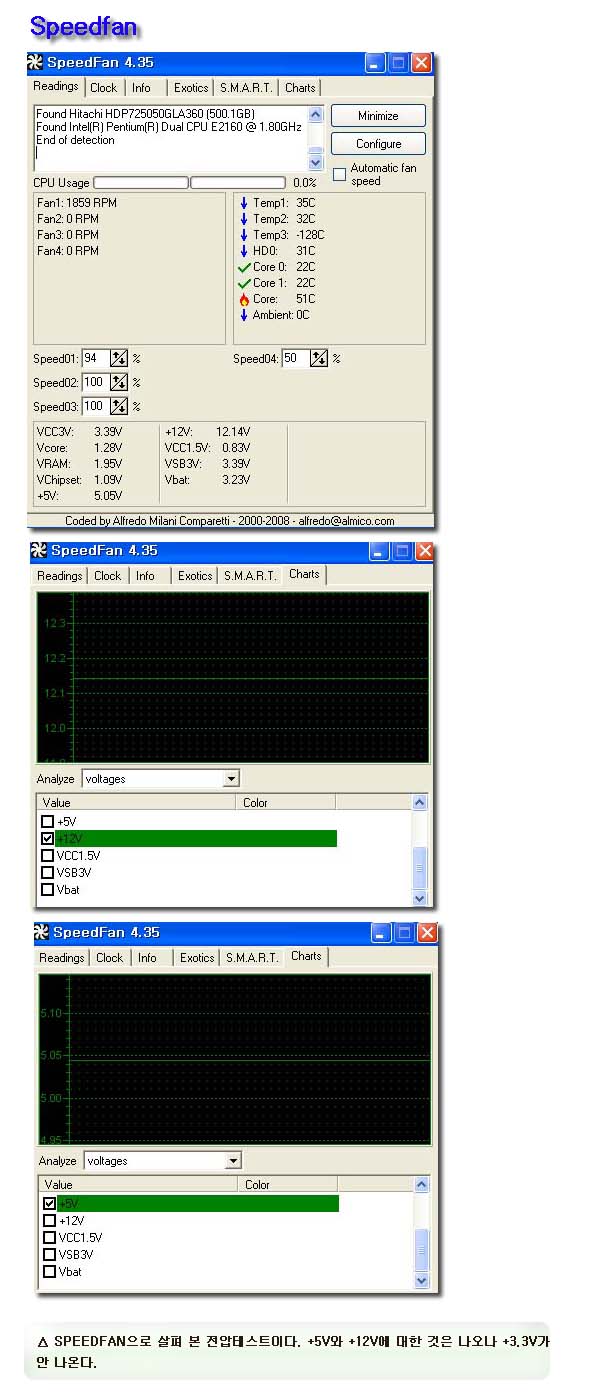Viewport: 600px width, 1400px height.
Task: Click Found Hitachi HDP725050GLA360 log line
Action: point(146,114)
